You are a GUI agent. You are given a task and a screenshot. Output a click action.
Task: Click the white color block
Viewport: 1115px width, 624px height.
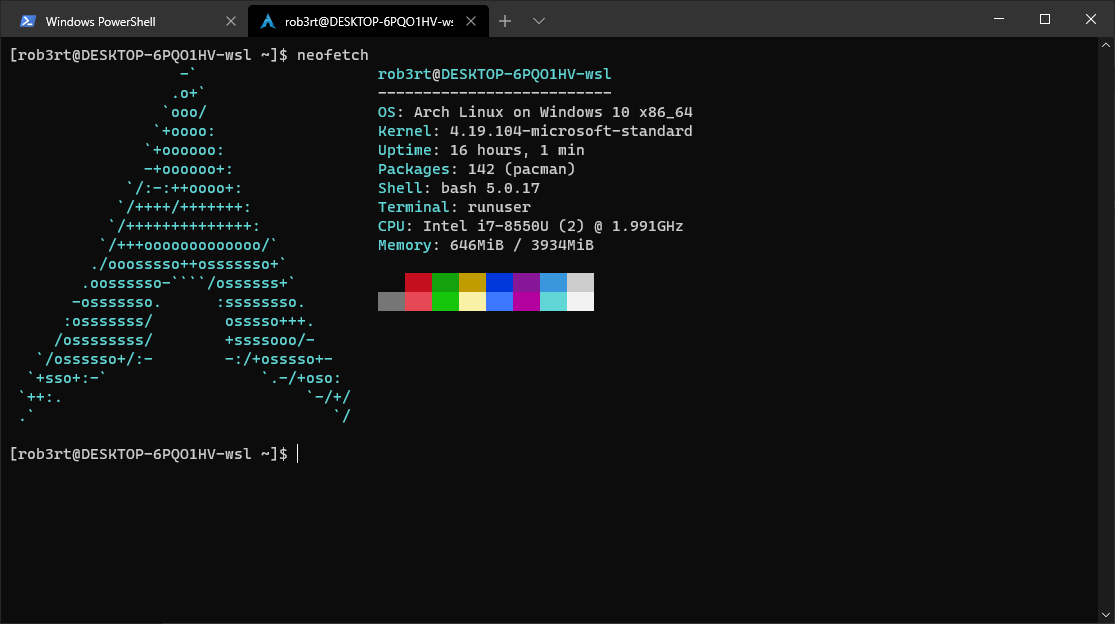point(580,301)
